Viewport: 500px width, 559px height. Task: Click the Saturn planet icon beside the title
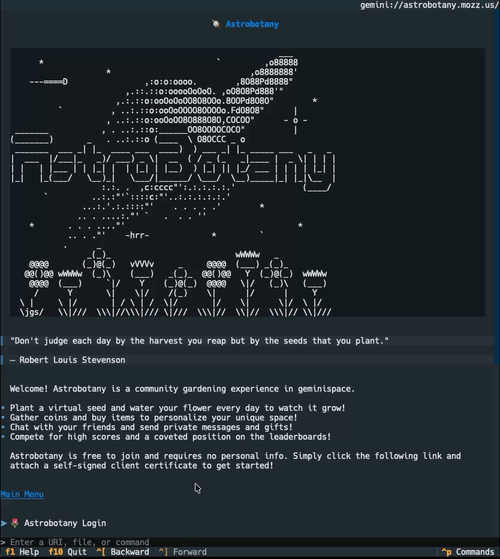[216, 24]
